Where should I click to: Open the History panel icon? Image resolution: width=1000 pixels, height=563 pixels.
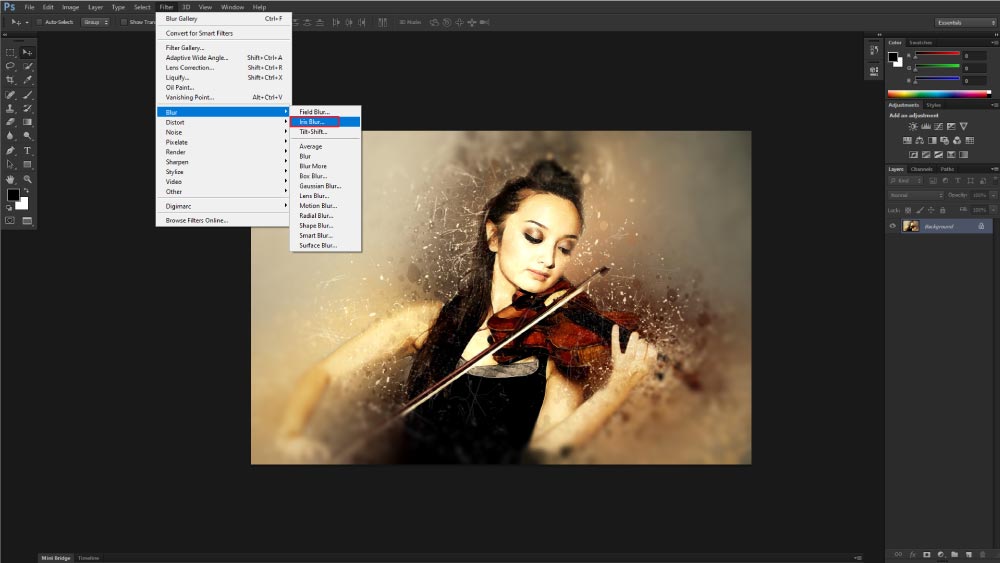(x=874, y=50)
